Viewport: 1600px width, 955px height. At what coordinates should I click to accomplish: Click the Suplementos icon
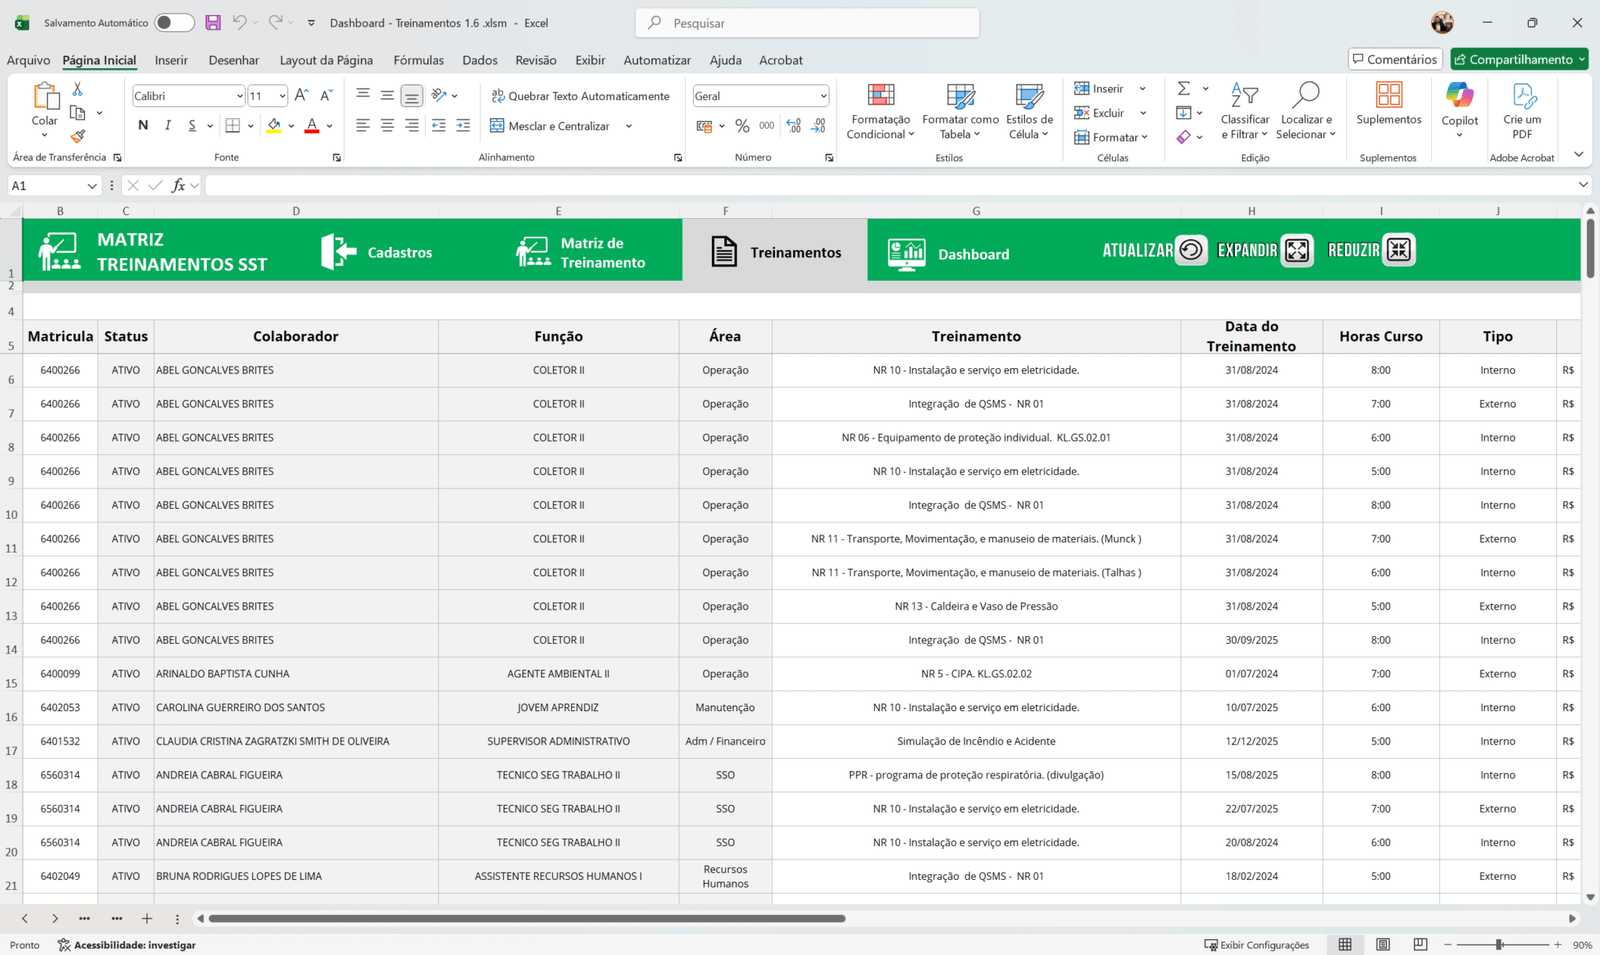coord(1389,104)
